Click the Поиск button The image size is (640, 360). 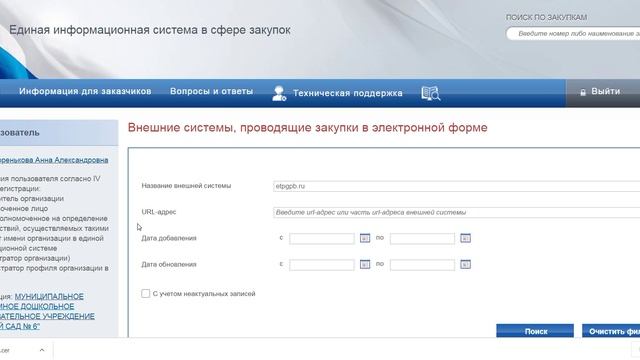click(x=535, y=331)
